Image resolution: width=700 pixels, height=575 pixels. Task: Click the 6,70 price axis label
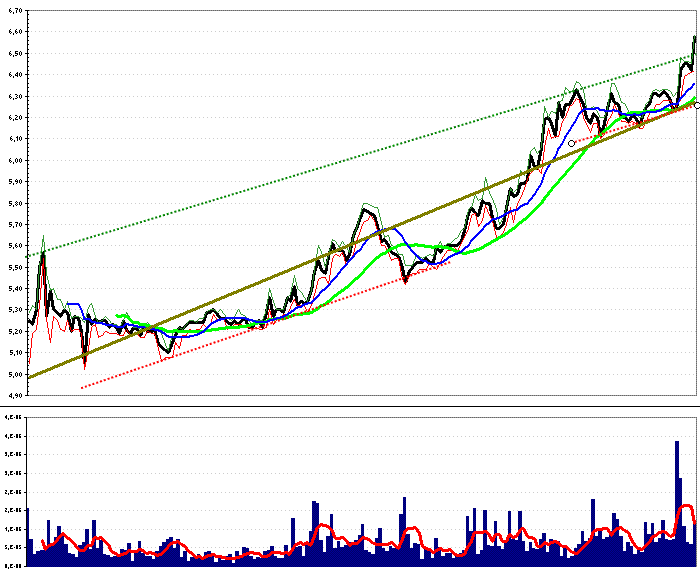(x=15, y=10)
